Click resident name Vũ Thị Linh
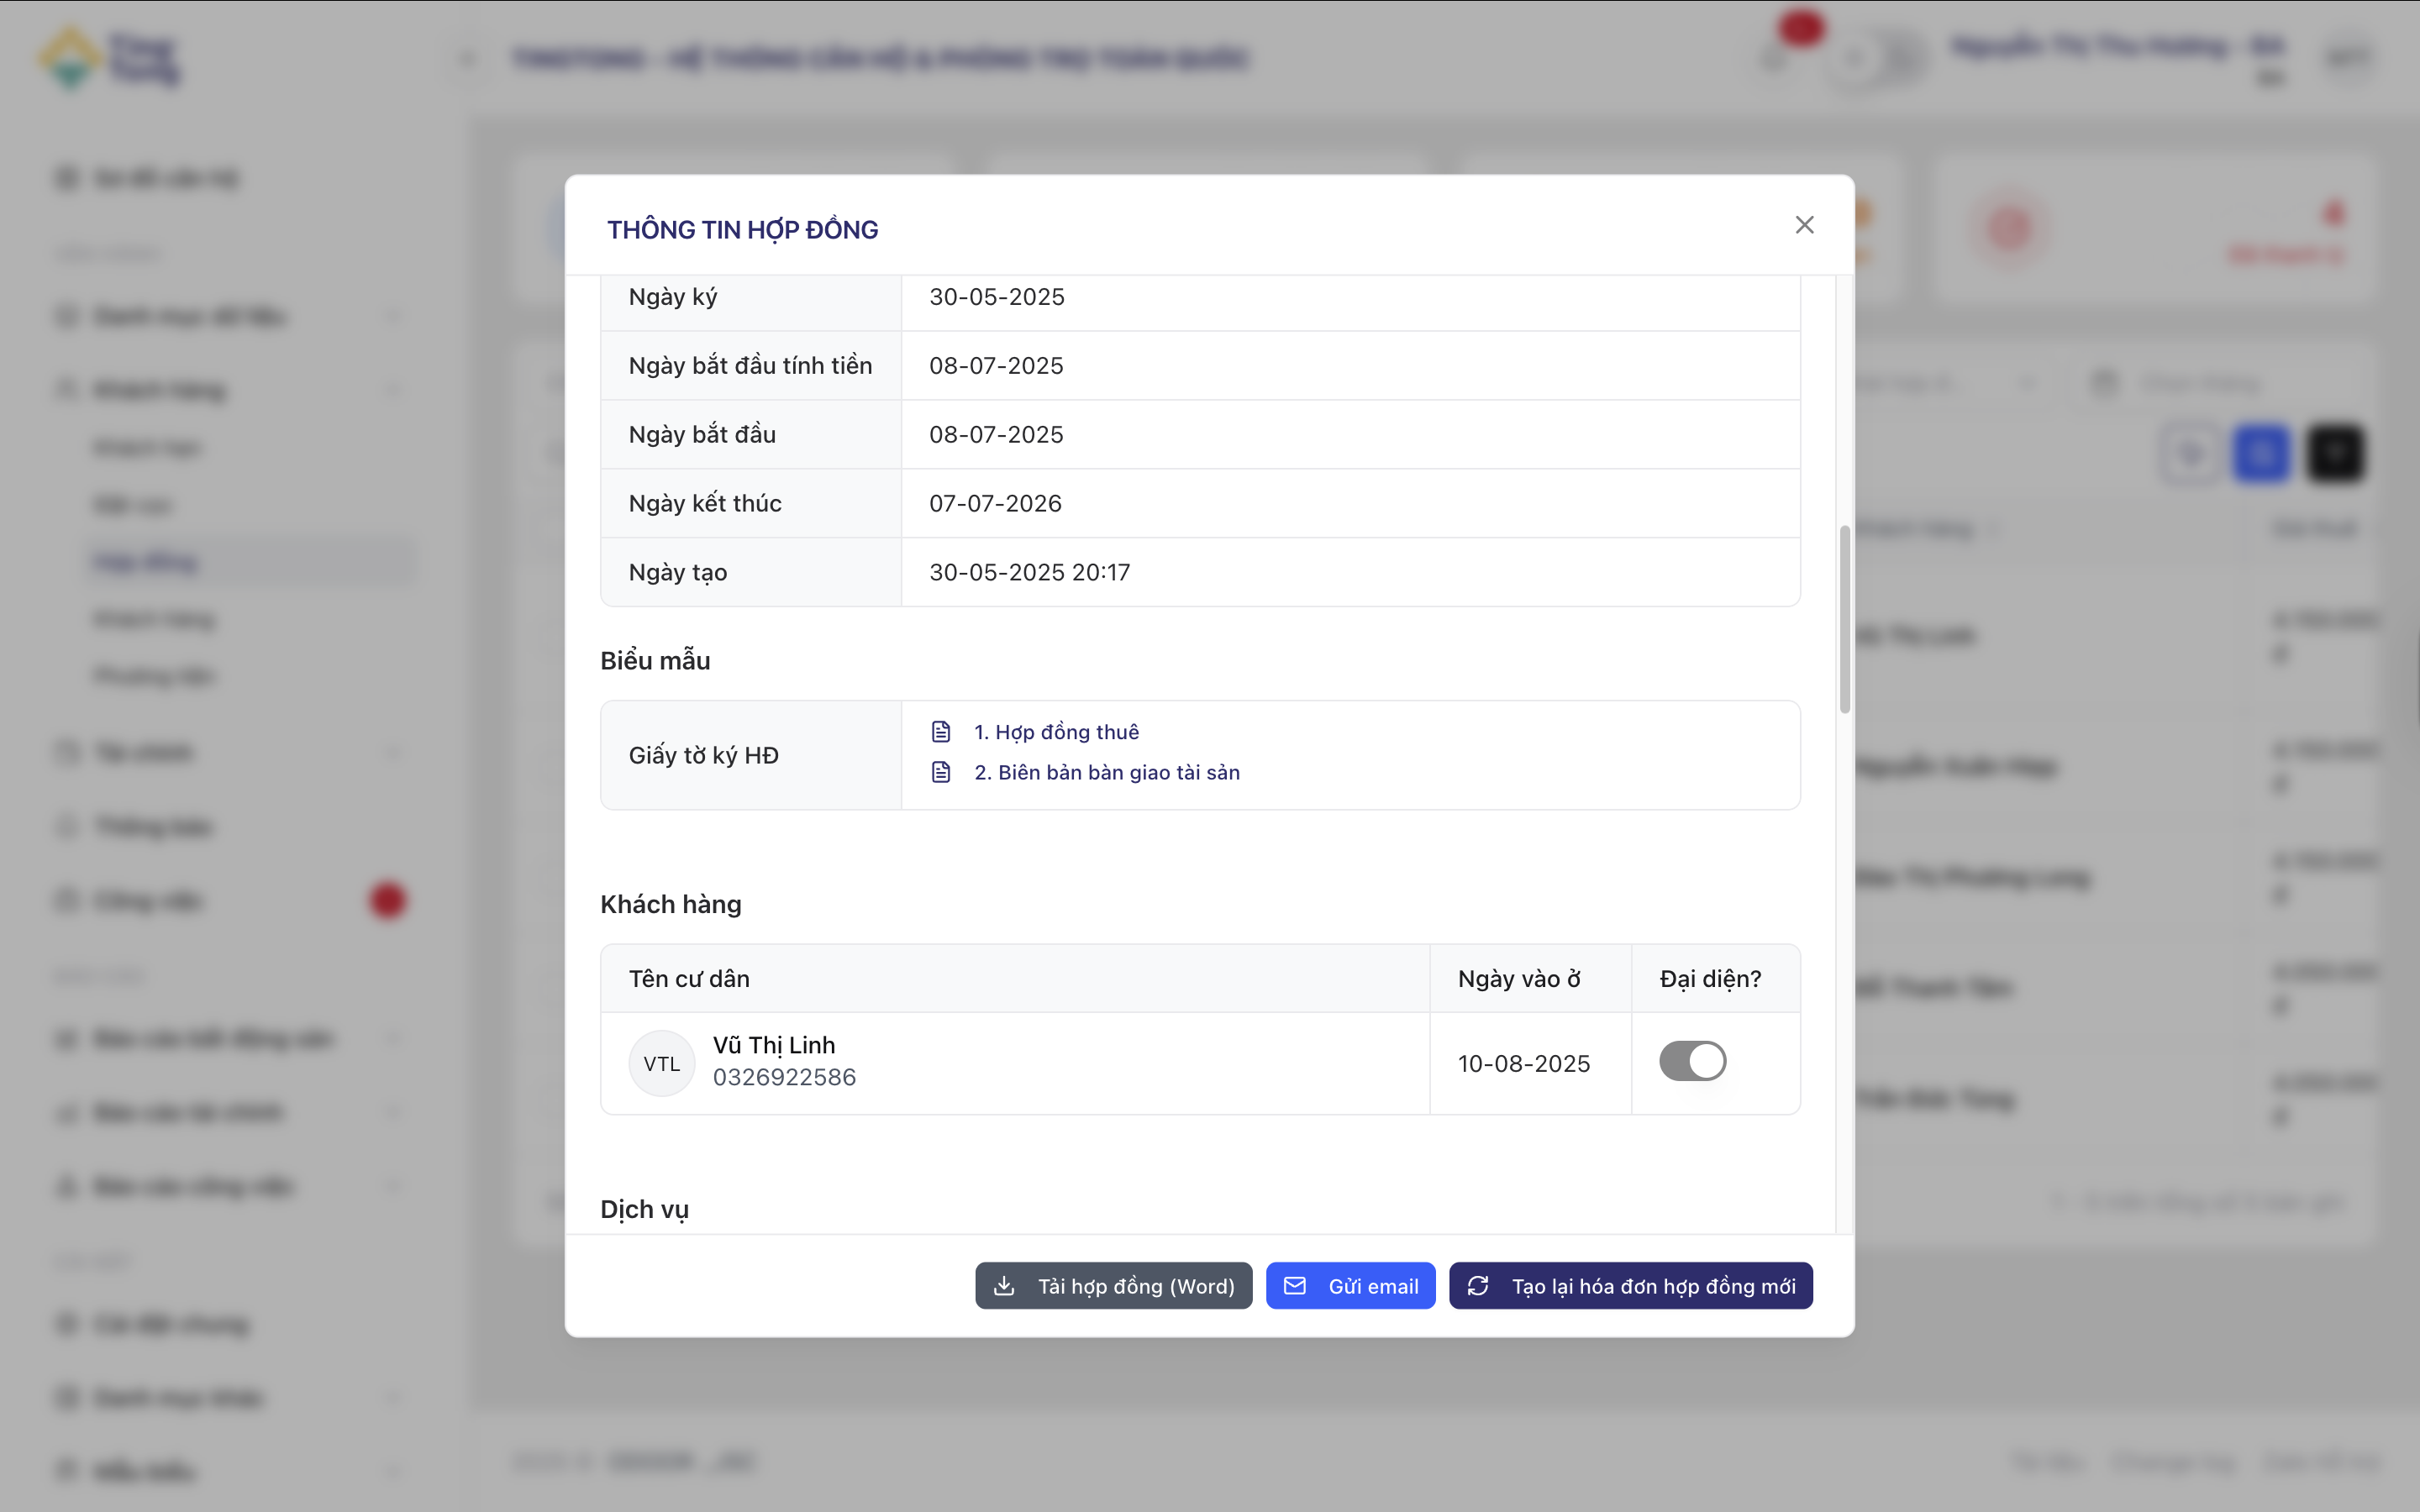Viewport: 2420px width, 1512px height. coord(773,1045)
